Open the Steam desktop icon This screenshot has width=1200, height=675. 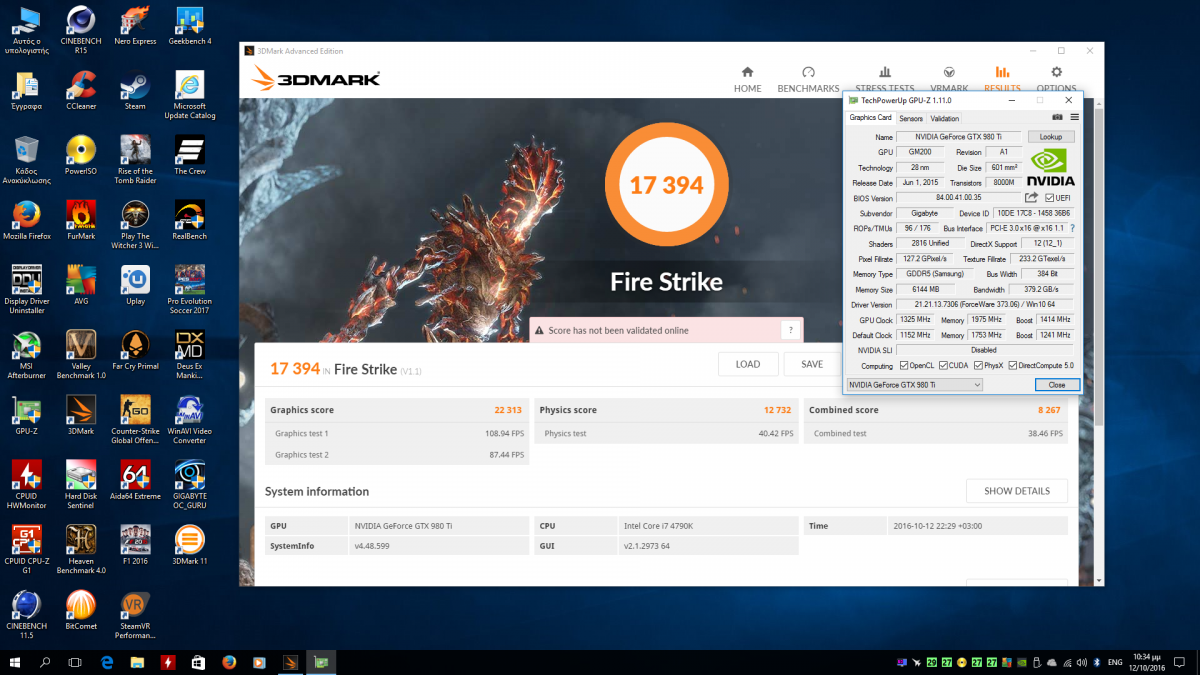135,91
